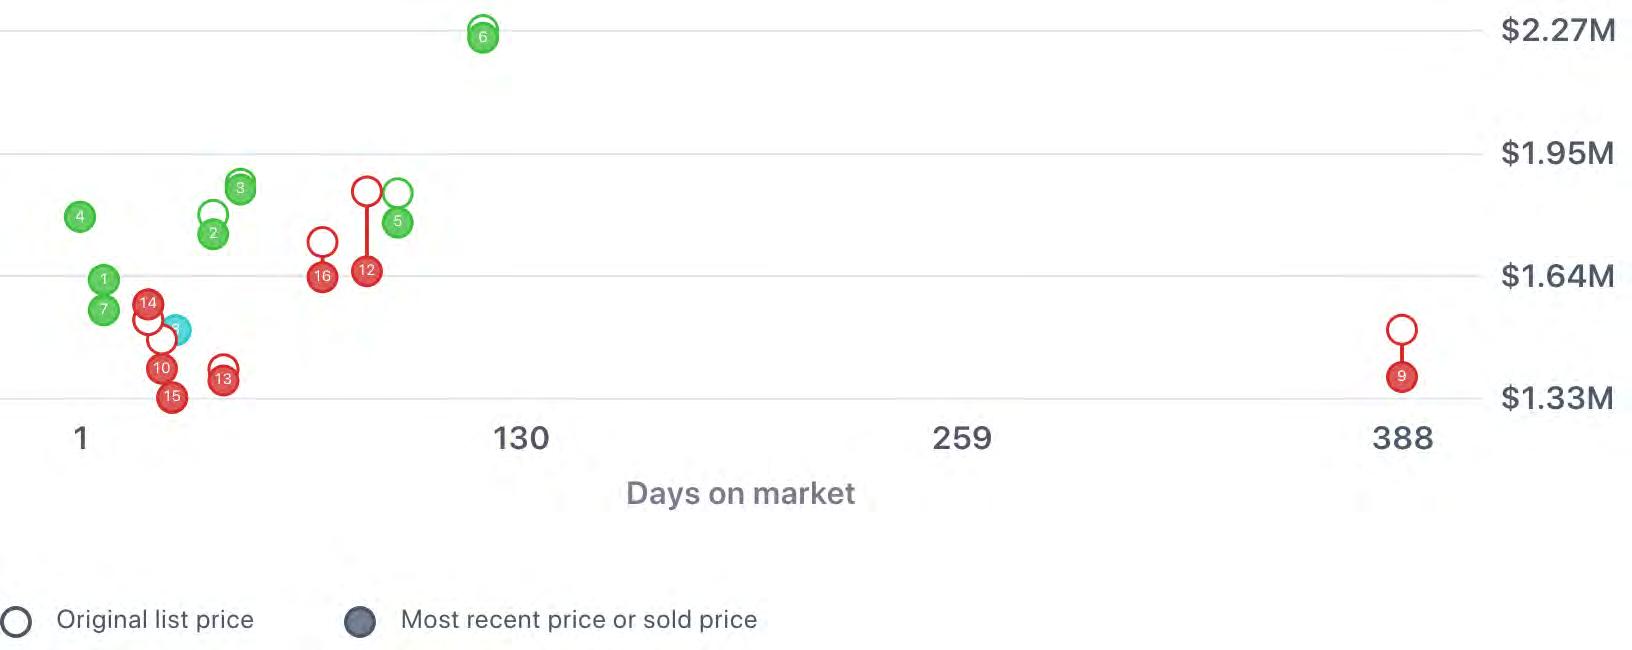This screenshot has height=650, width=1632.
Task: Click hollow red original price circle above 12
Action: (367, 191)
